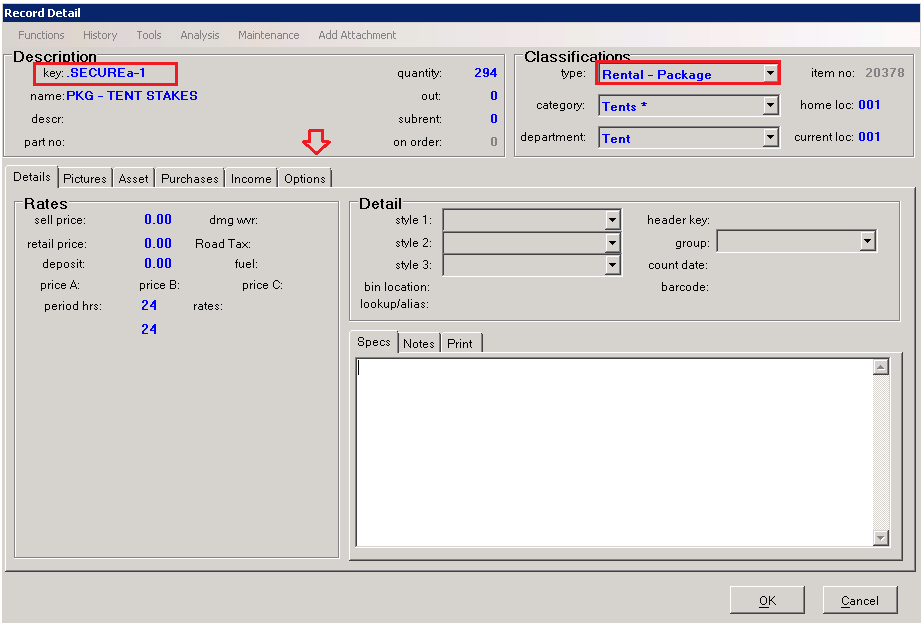Switch to the Pictures tab
This screenshot has width=921, height=629.
(x=85, y=179)
